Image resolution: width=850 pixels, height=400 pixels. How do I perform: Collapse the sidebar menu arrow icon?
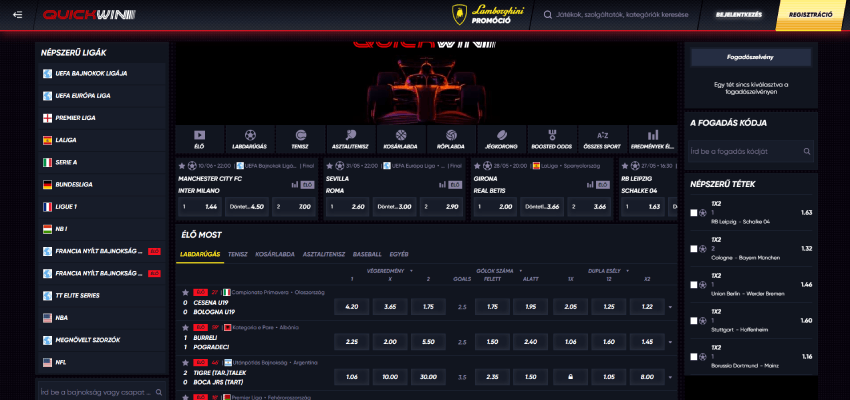[18, 15]
